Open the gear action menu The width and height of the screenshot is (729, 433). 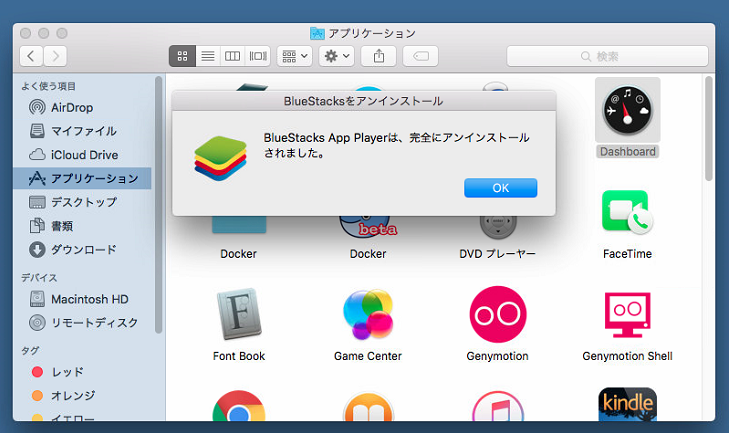click(337, 56)
